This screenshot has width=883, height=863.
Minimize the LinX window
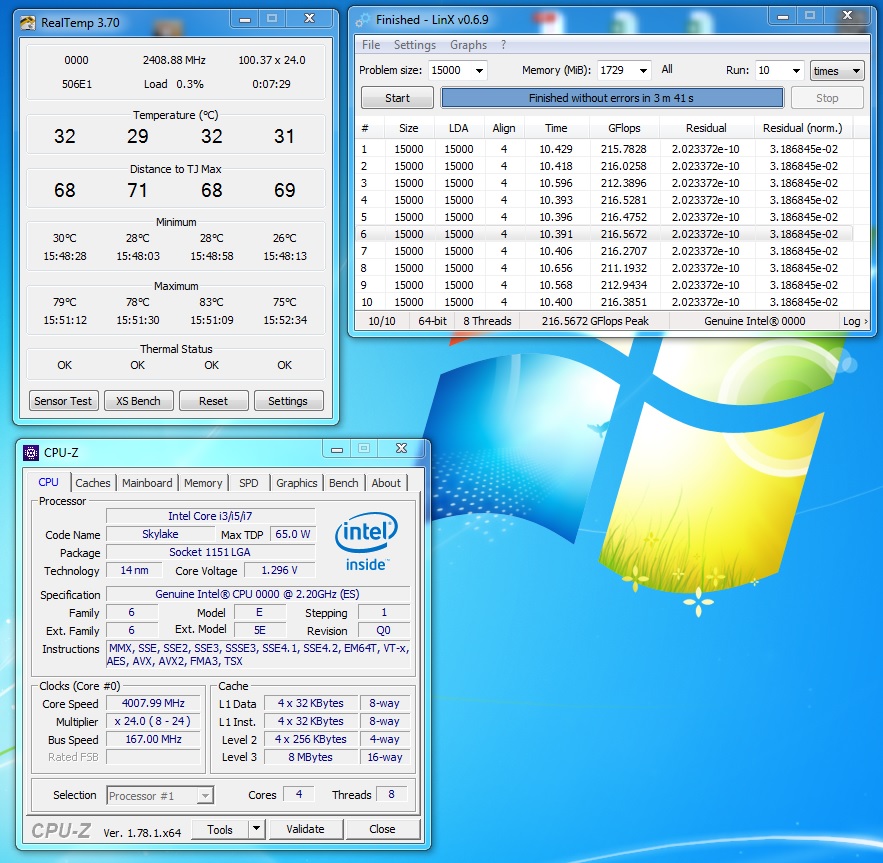click(x=783, y=17)
